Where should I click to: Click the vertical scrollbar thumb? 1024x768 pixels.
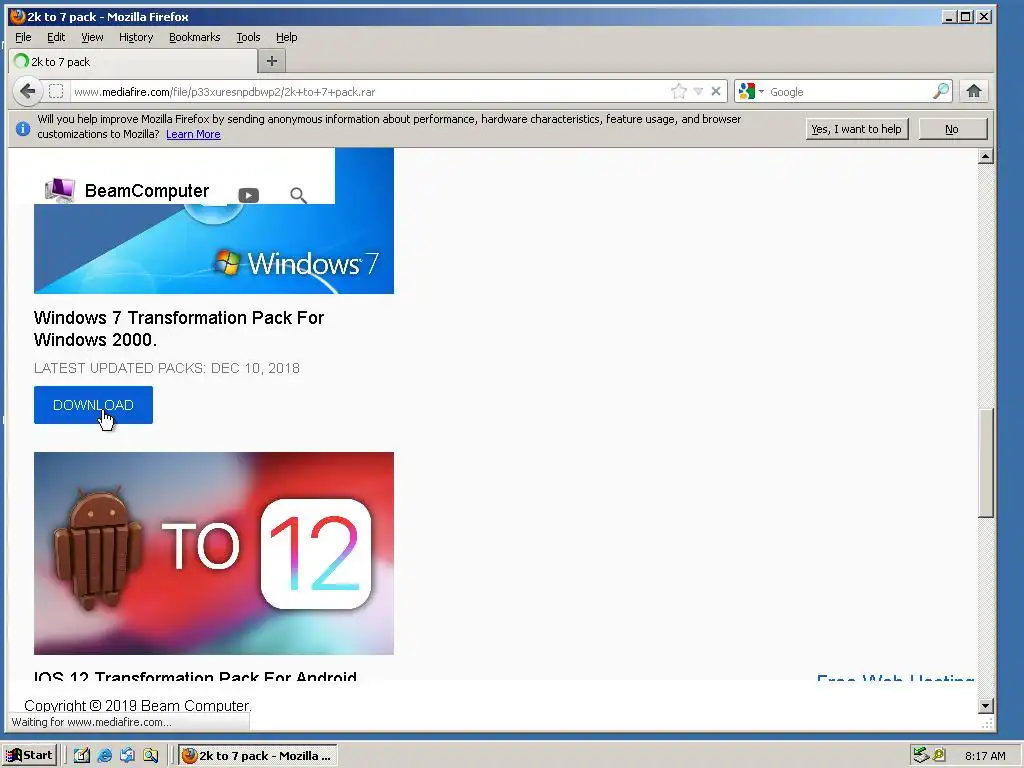coord(986,463)
